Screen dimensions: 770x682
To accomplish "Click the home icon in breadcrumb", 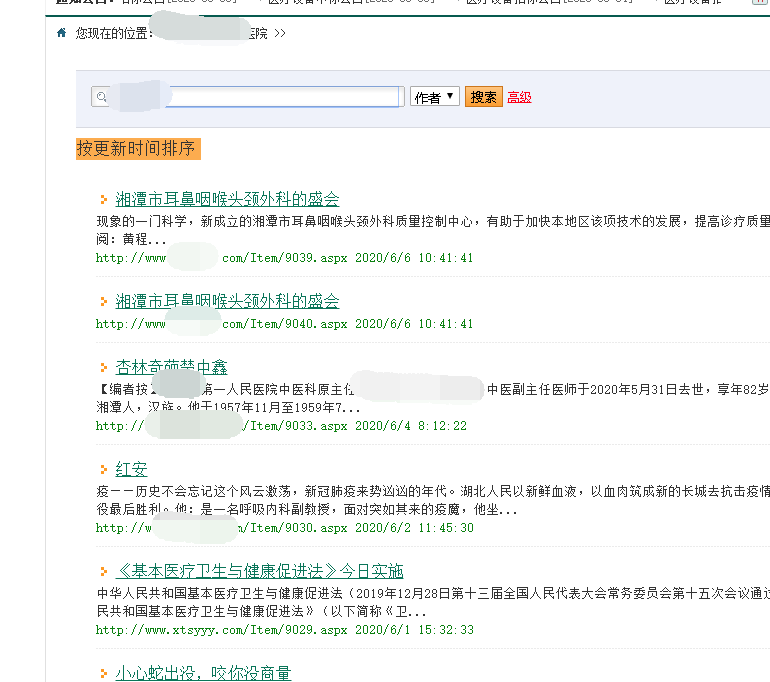I will click(62, 33).
